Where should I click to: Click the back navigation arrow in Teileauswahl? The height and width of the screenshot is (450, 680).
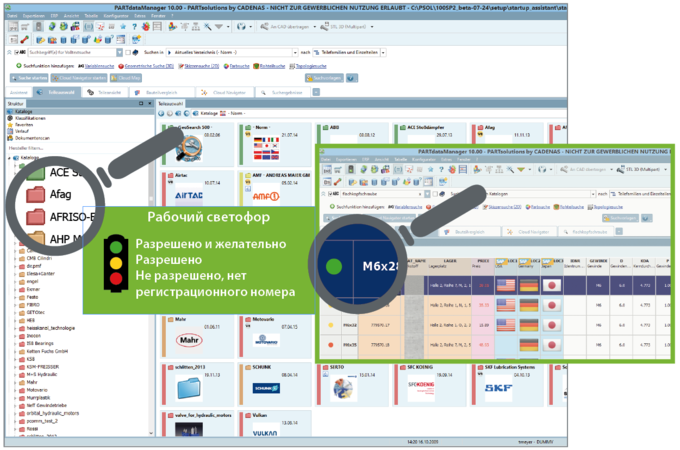(x=161, y=114)
